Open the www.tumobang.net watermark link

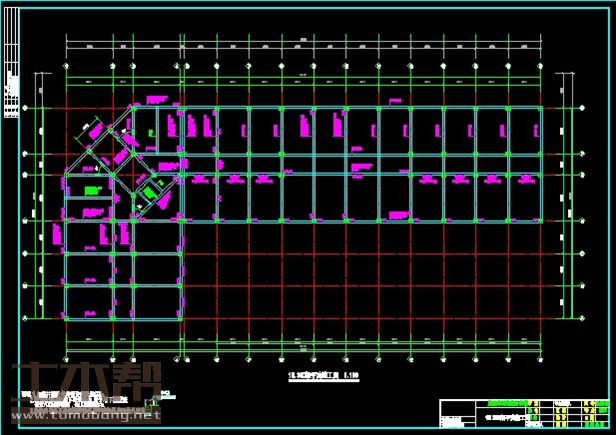pyautogui.click(x=86, y=414)
